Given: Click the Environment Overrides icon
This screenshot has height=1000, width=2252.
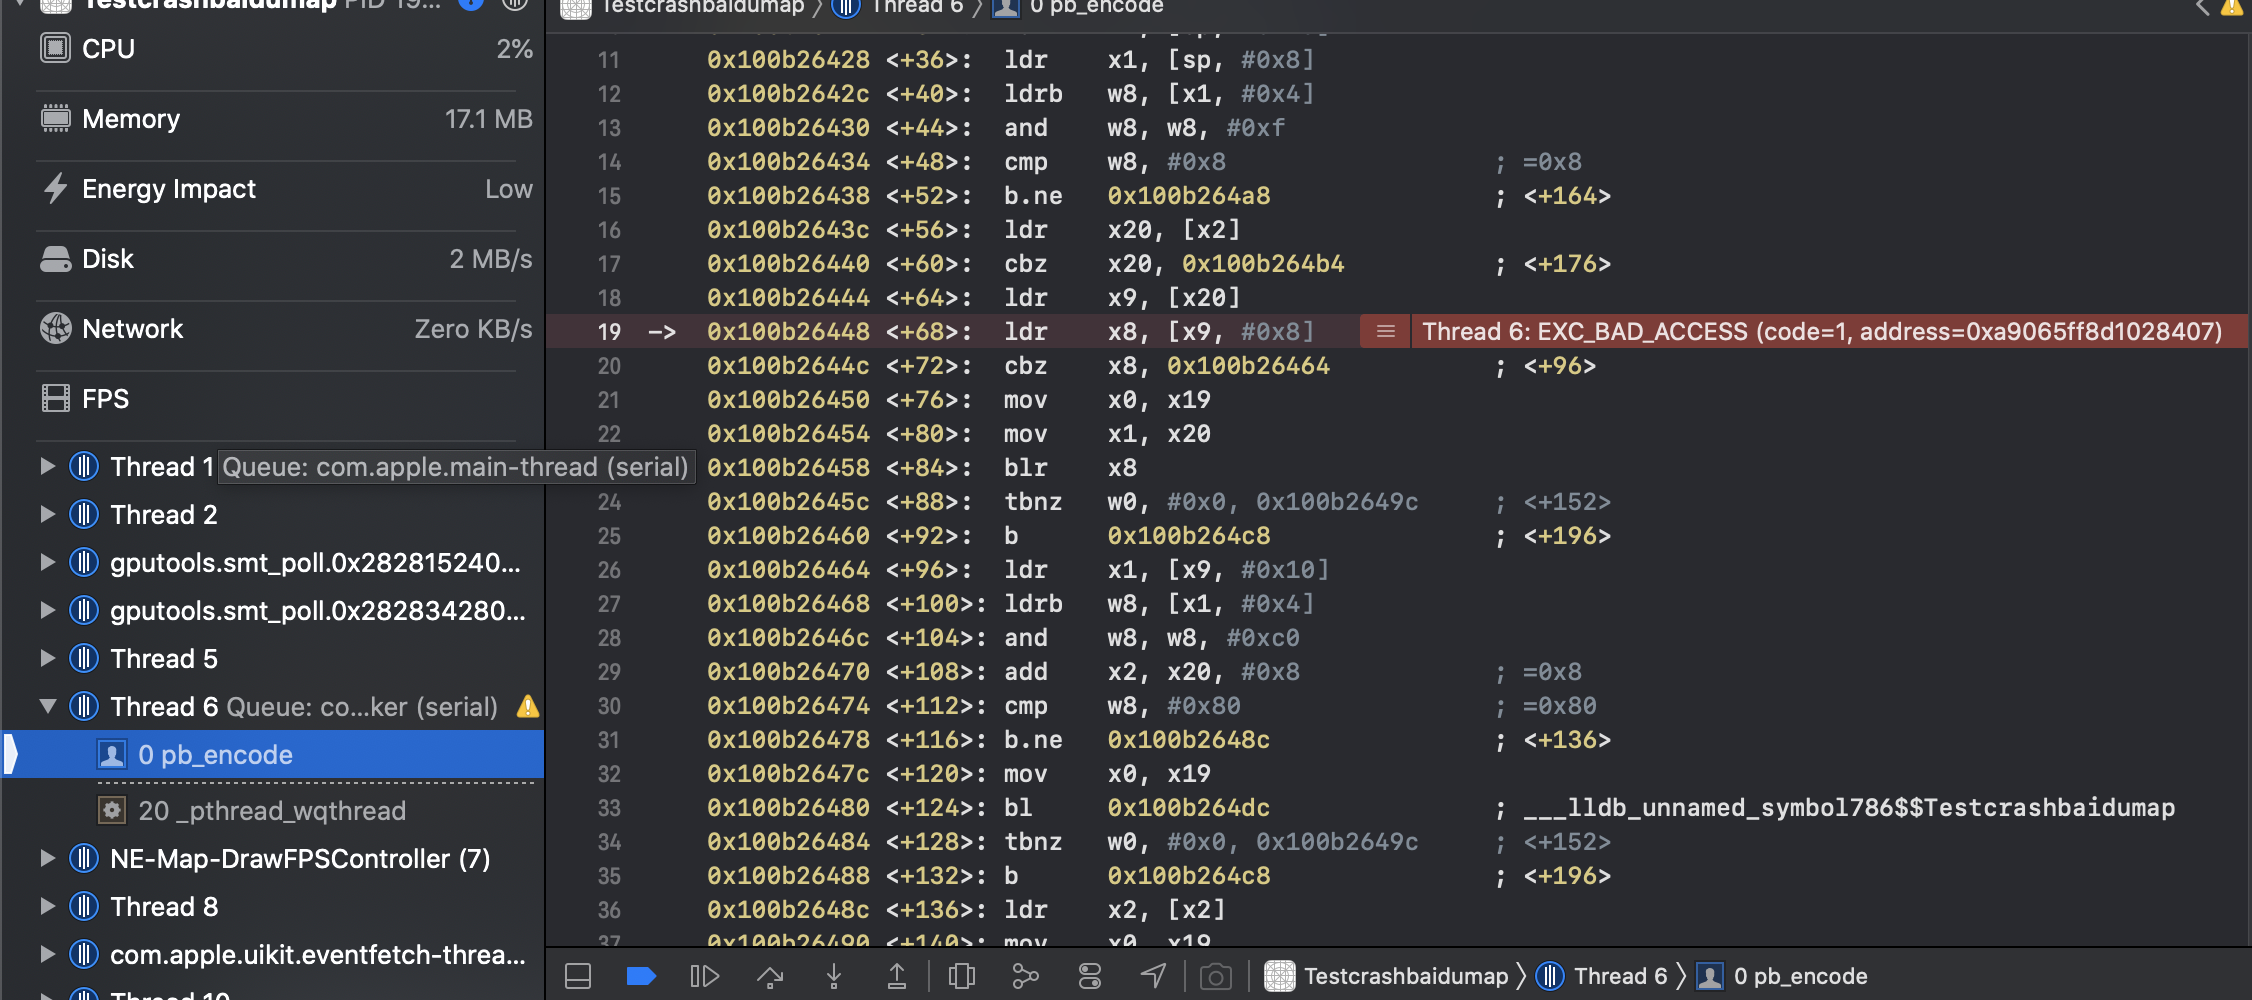Looking at the screenshot, I should click(x=1089, y=975).
